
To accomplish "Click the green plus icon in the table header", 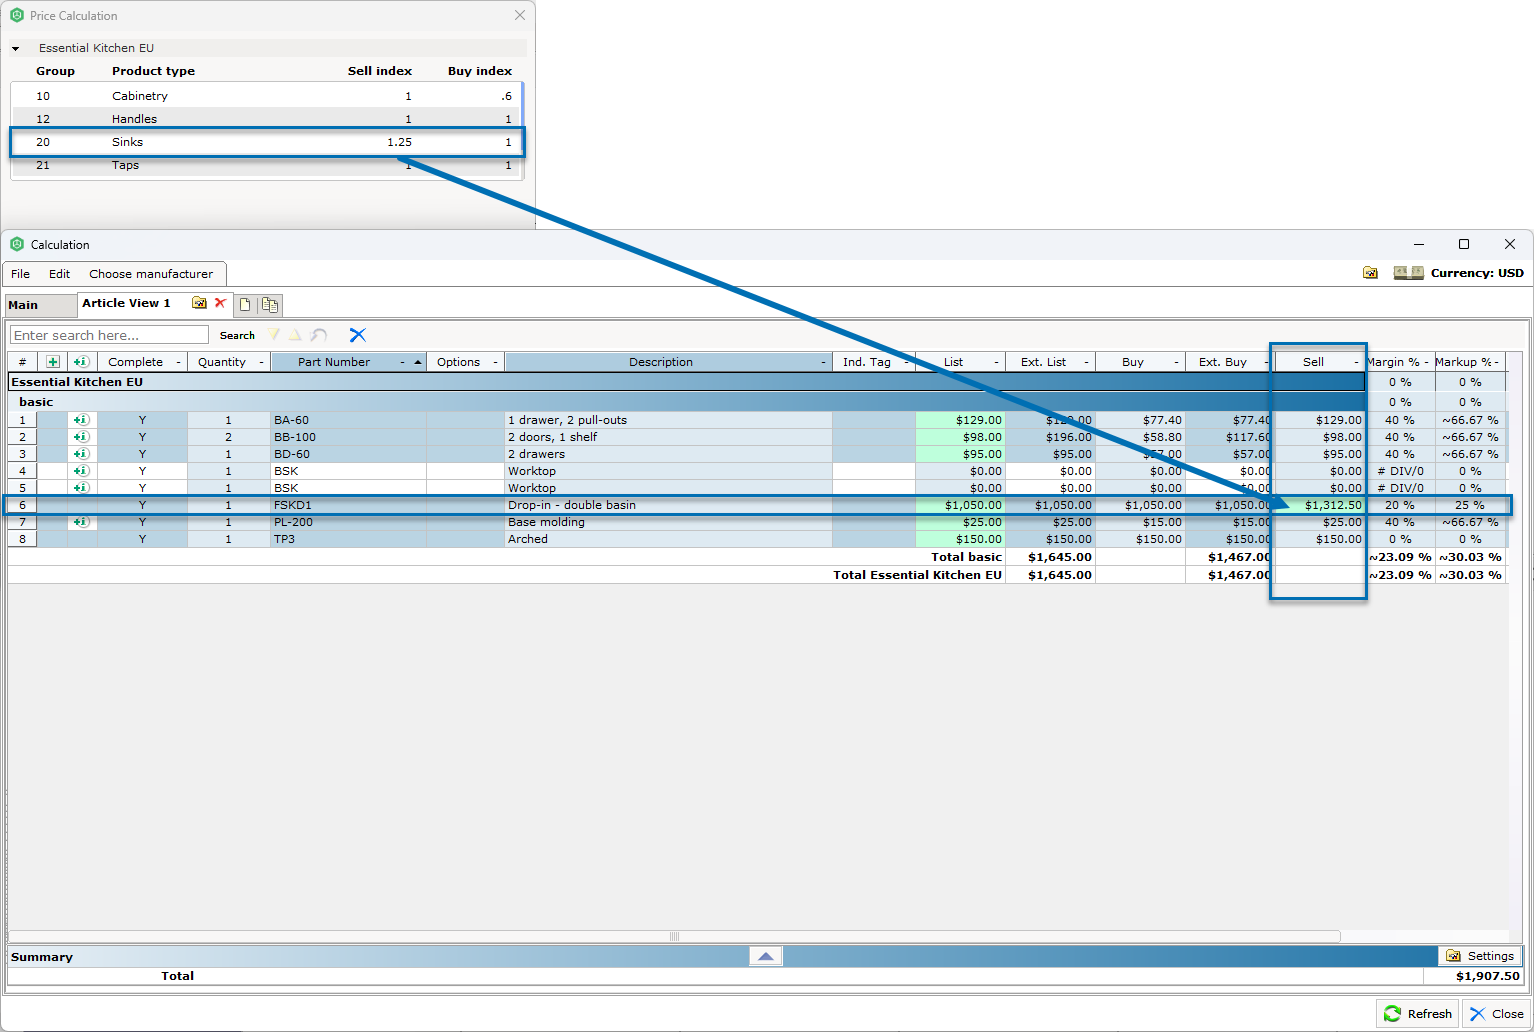I will (x=52, y=361).
